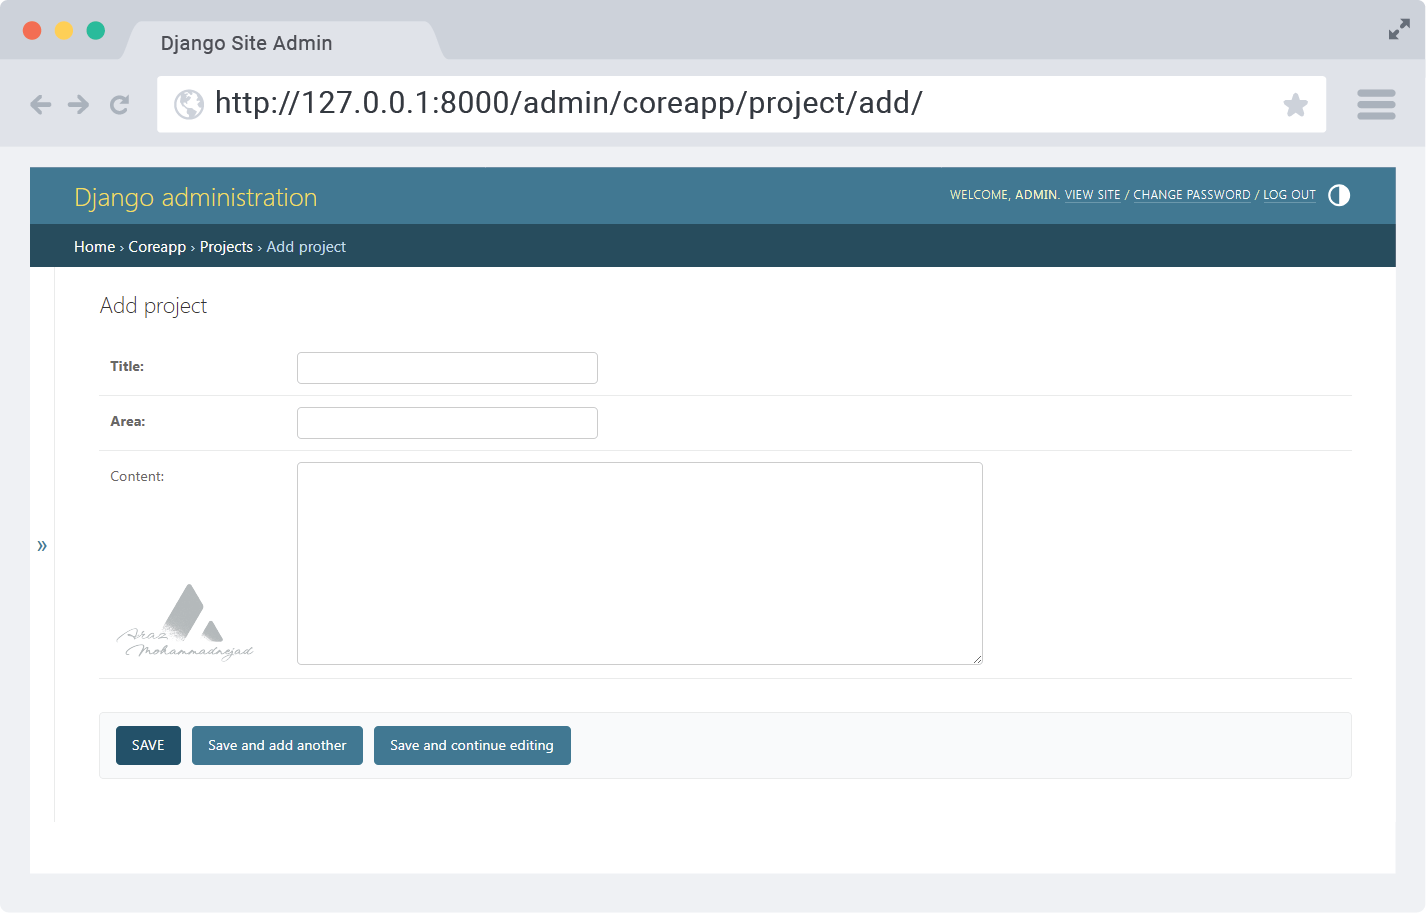Navigate to Projects breadcrumb
1426x913 pixels.
coord(226,247)
